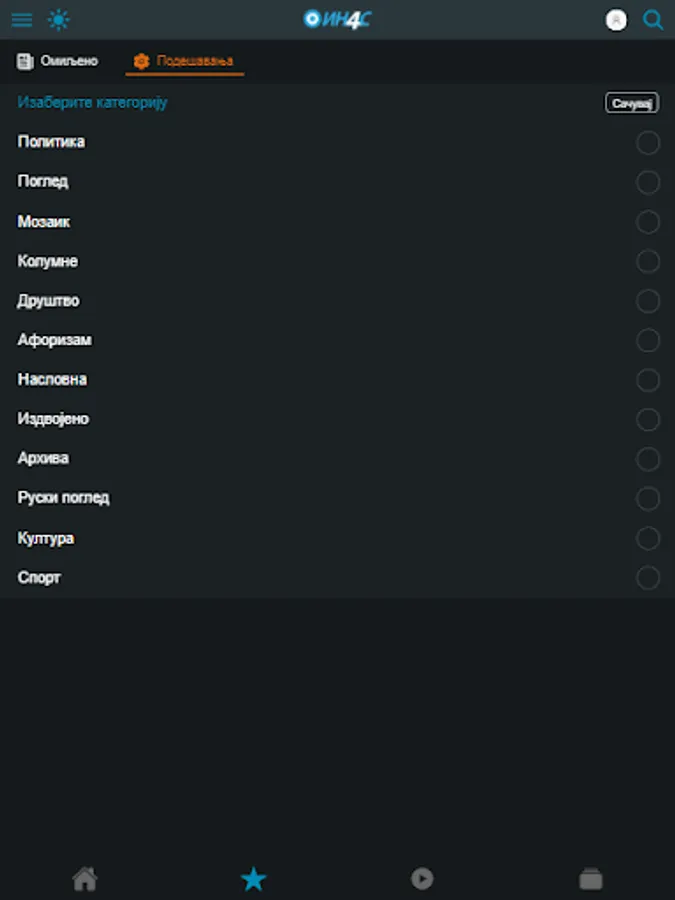Switch to the Омиљено tab
The image size is (675, 900).
point(58,61)
